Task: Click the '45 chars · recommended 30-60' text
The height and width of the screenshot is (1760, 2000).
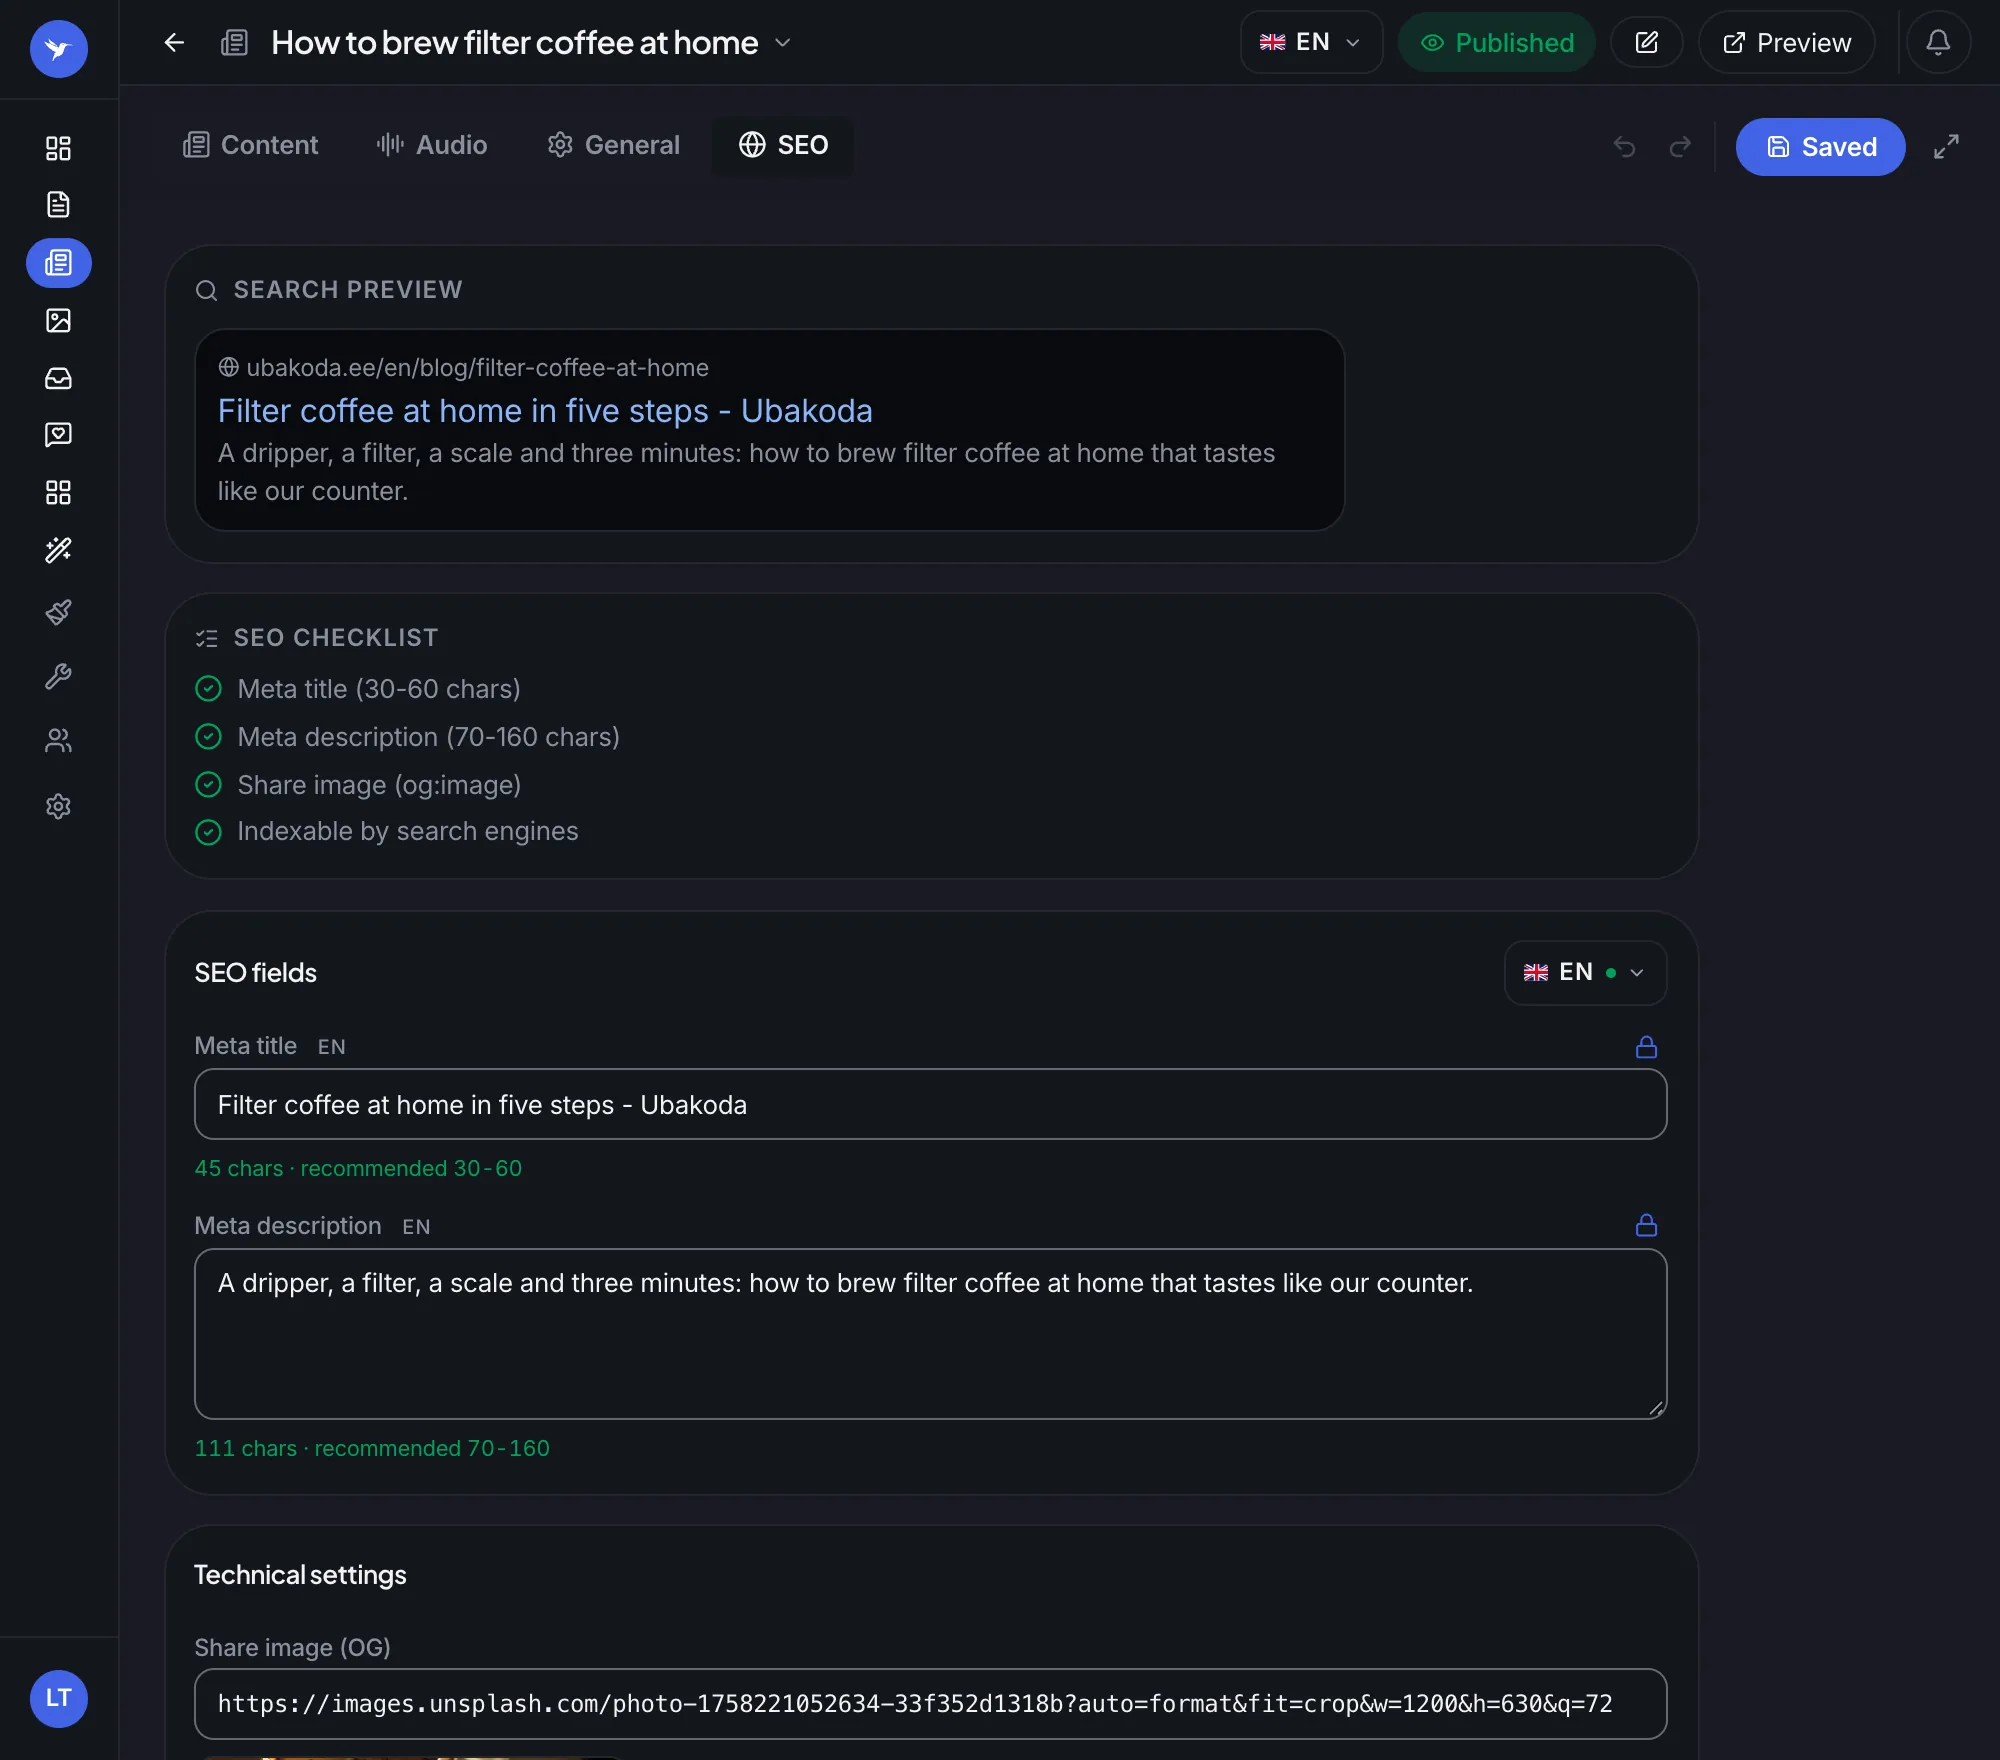Action: (358, 1168)
